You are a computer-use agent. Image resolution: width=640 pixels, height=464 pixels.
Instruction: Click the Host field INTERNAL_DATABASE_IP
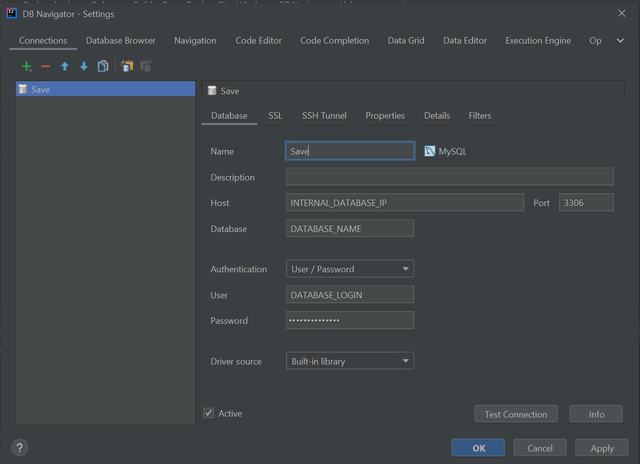pyautogui.click(x=405, y=202)
